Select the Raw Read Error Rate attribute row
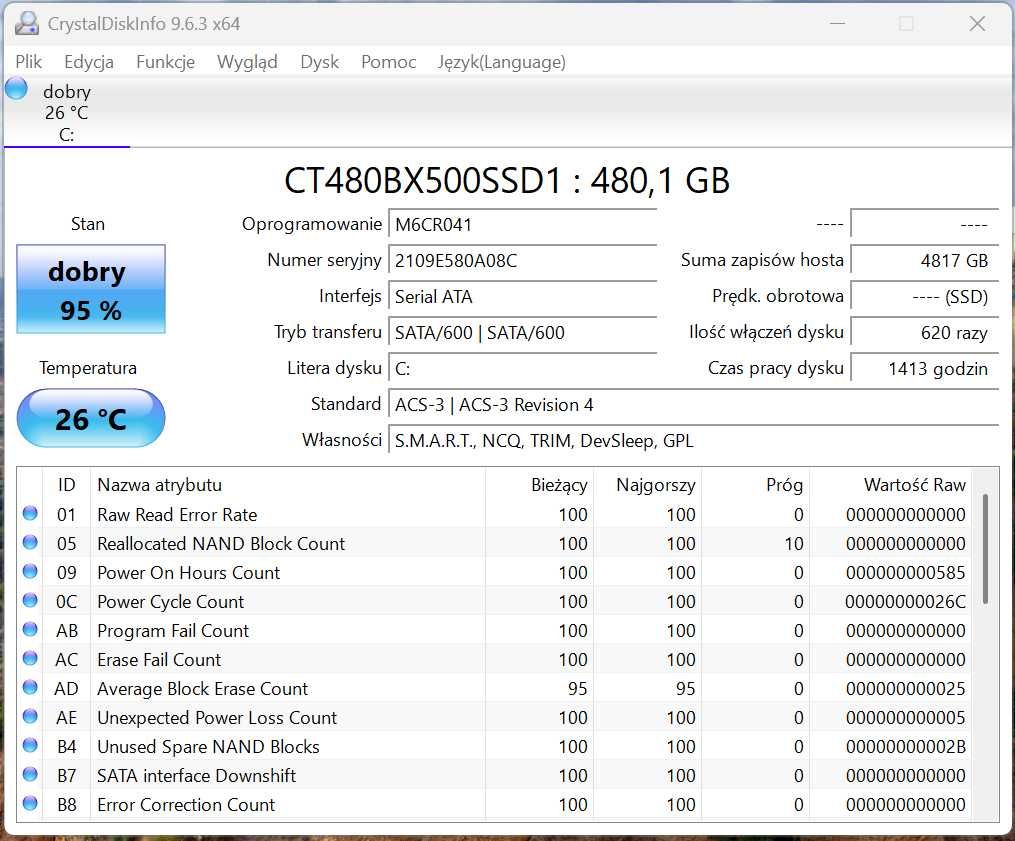 point(495,515)
